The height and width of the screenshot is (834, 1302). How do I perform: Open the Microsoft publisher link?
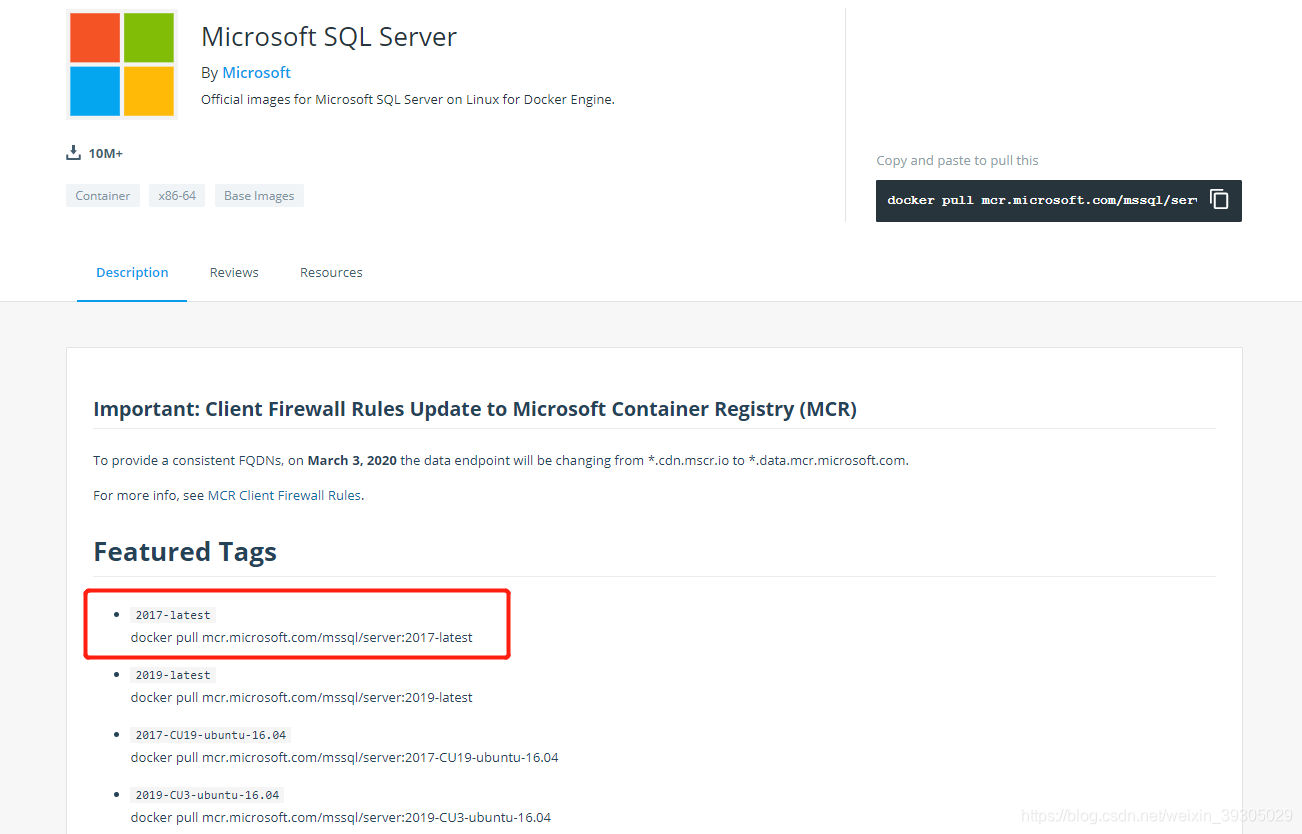(x=256, y=72)
